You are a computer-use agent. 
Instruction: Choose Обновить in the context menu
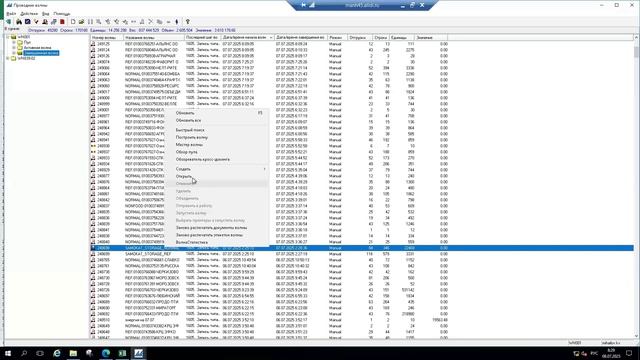click(x=218, y=113)
